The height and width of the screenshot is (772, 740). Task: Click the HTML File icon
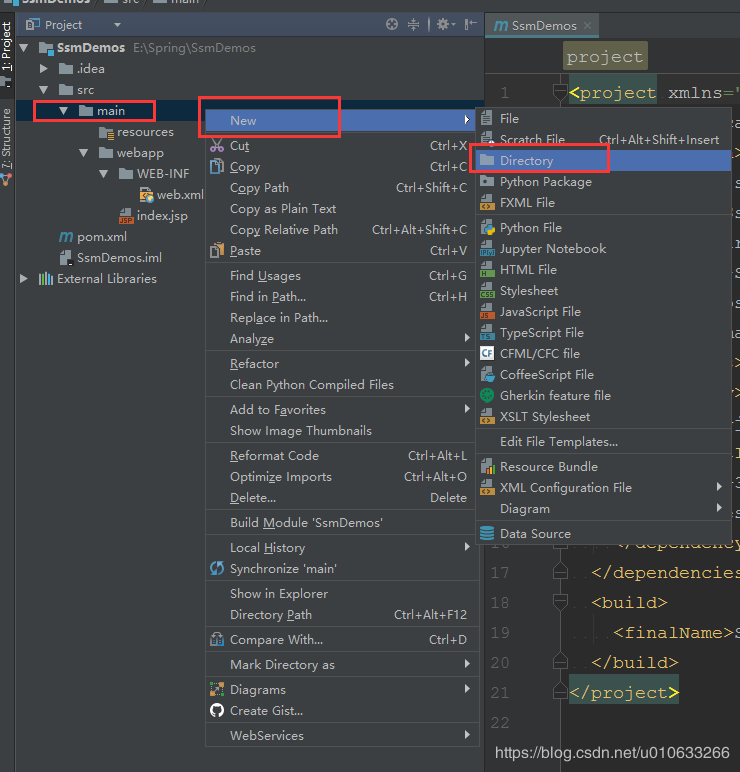487,270
